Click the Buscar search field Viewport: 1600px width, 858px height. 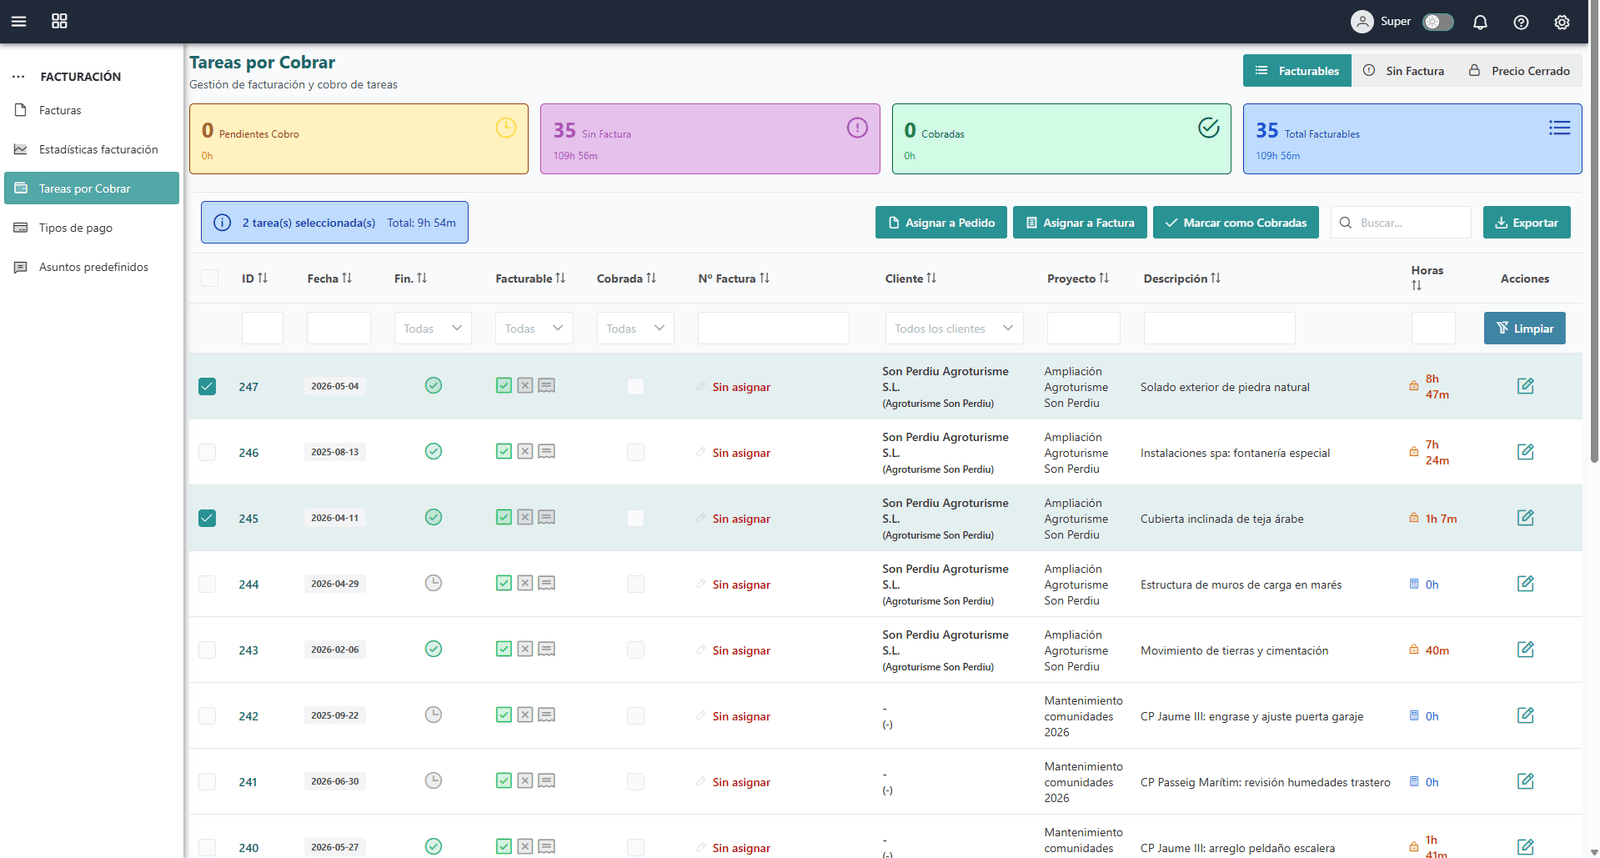coord(1401,223)
